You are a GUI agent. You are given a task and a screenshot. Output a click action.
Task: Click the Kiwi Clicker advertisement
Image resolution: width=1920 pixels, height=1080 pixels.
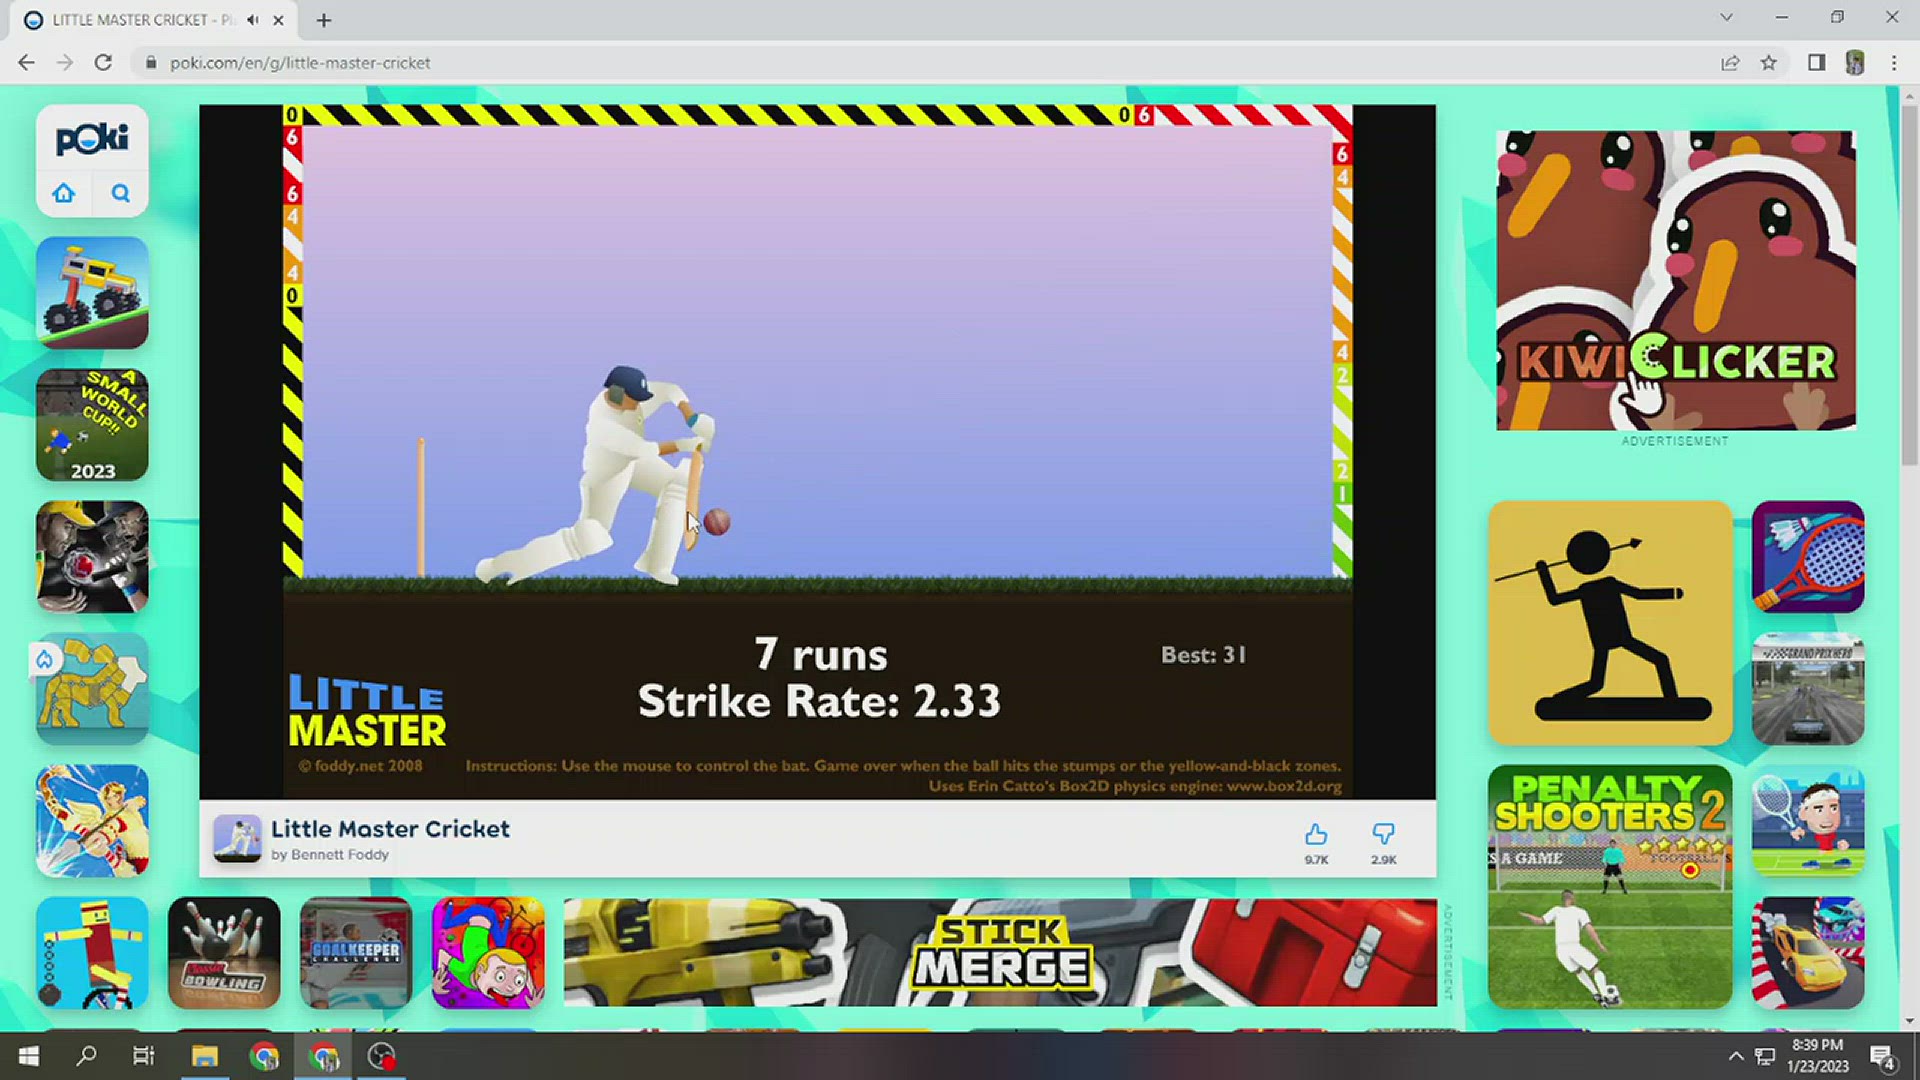[1675, 280]
